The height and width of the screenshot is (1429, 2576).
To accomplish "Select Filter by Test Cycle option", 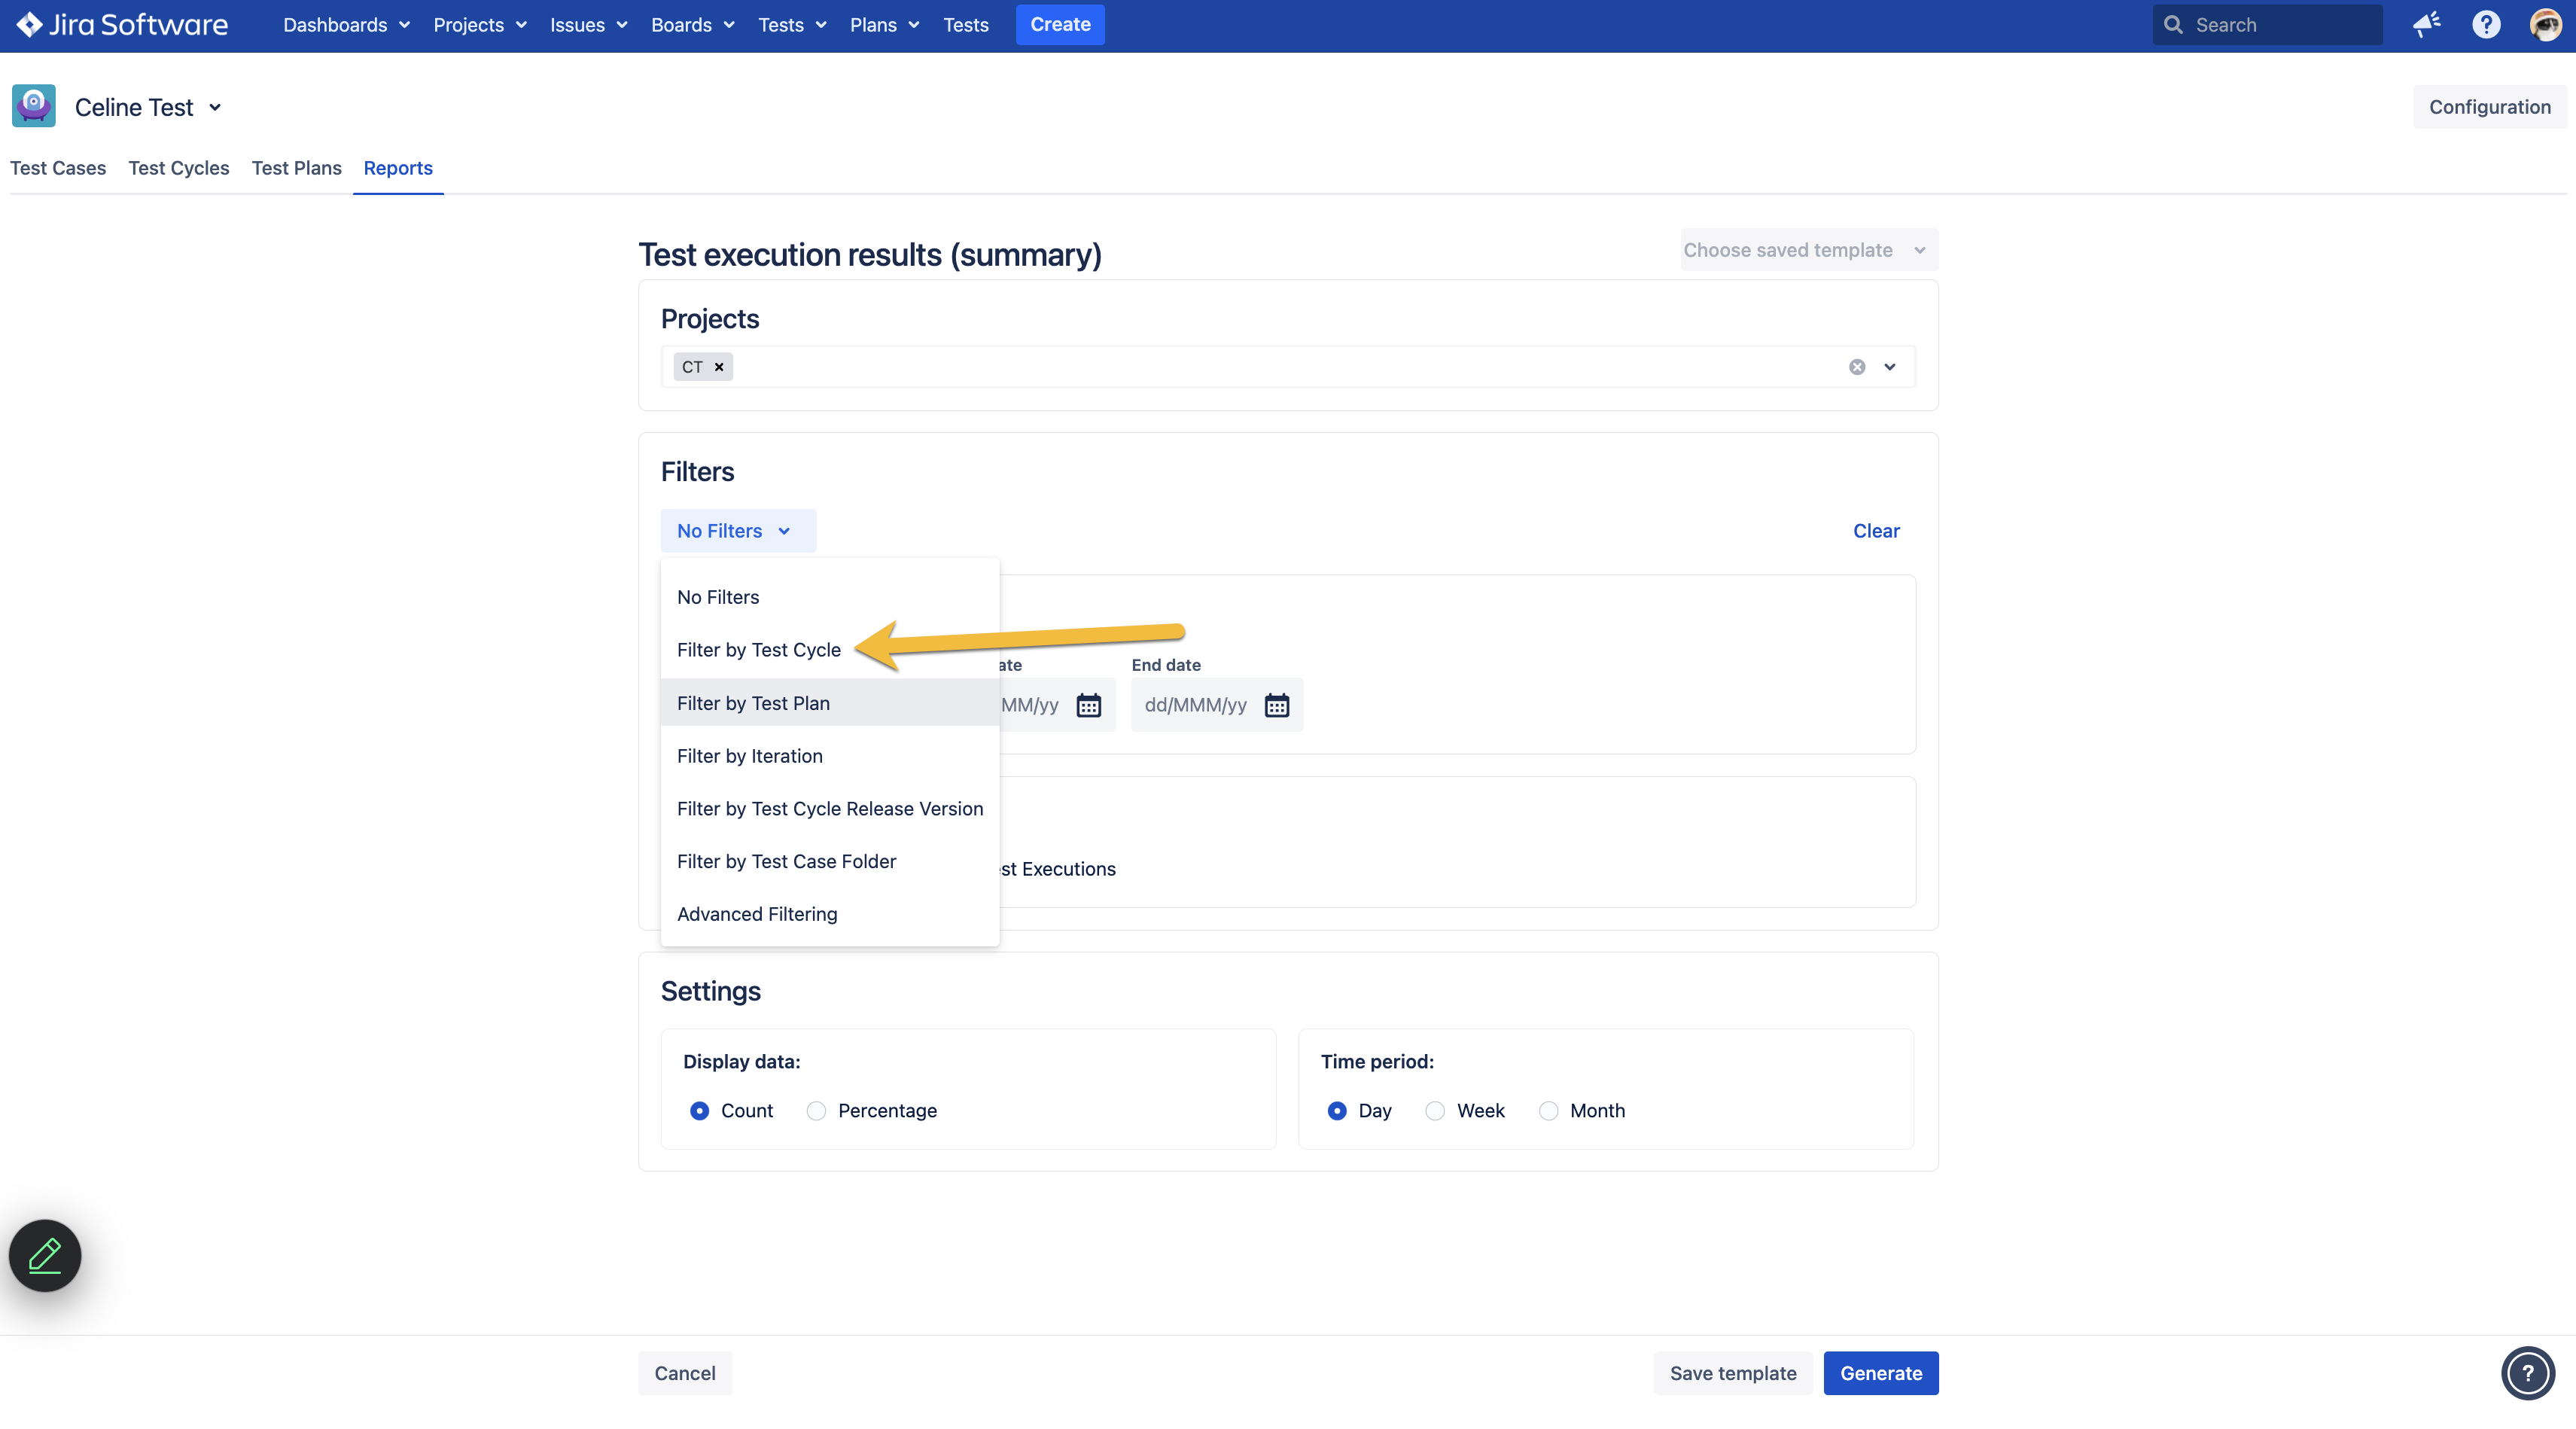I will point(758,650).
